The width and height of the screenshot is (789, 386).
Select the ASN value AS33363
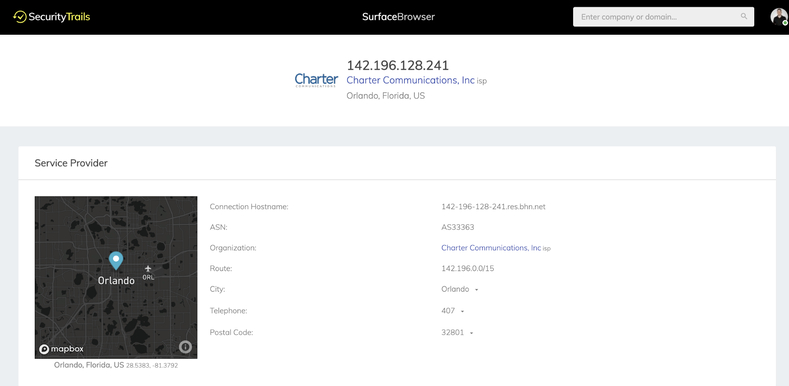[457, 227]
